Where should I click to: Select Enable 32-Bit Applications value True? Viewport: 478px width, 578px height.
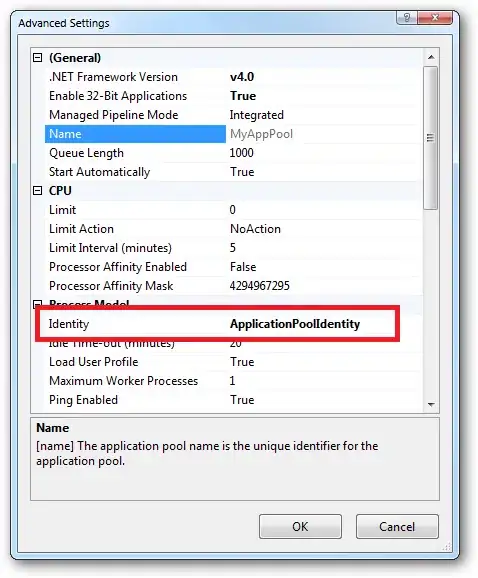pyautogui.click(x=243, y=96)
